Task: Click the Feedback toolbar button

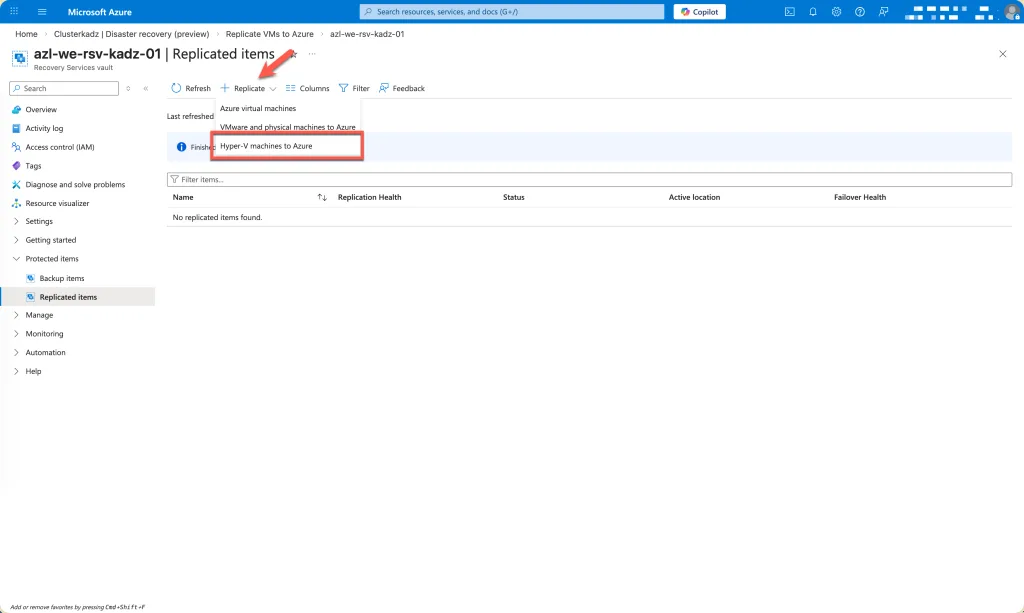Action: point(402,88)
